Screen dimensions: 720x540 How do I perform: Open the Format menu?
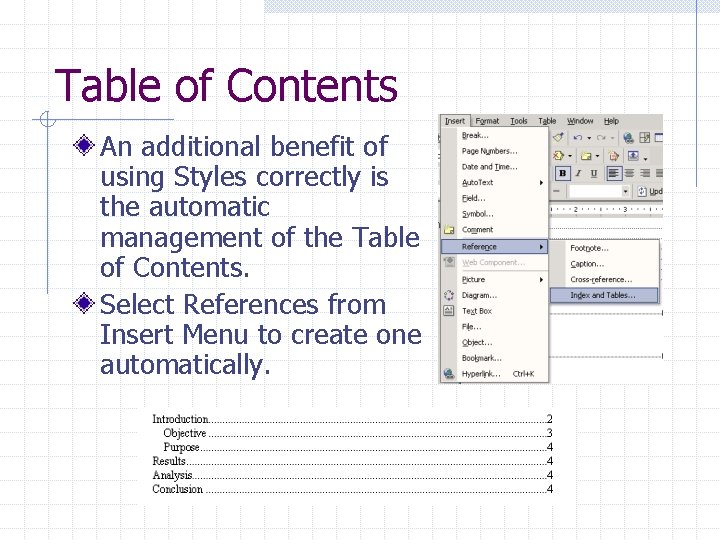[487, 121]
